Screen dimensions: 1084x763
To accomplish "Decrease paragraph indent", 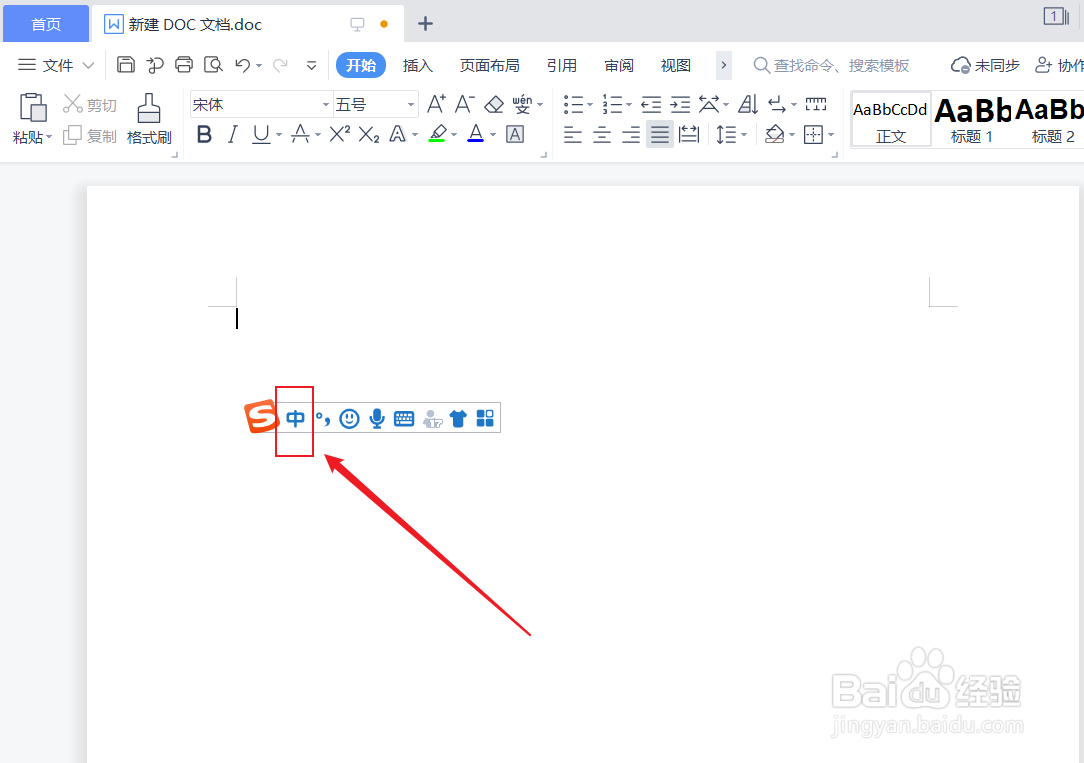I will coord(651,104).
